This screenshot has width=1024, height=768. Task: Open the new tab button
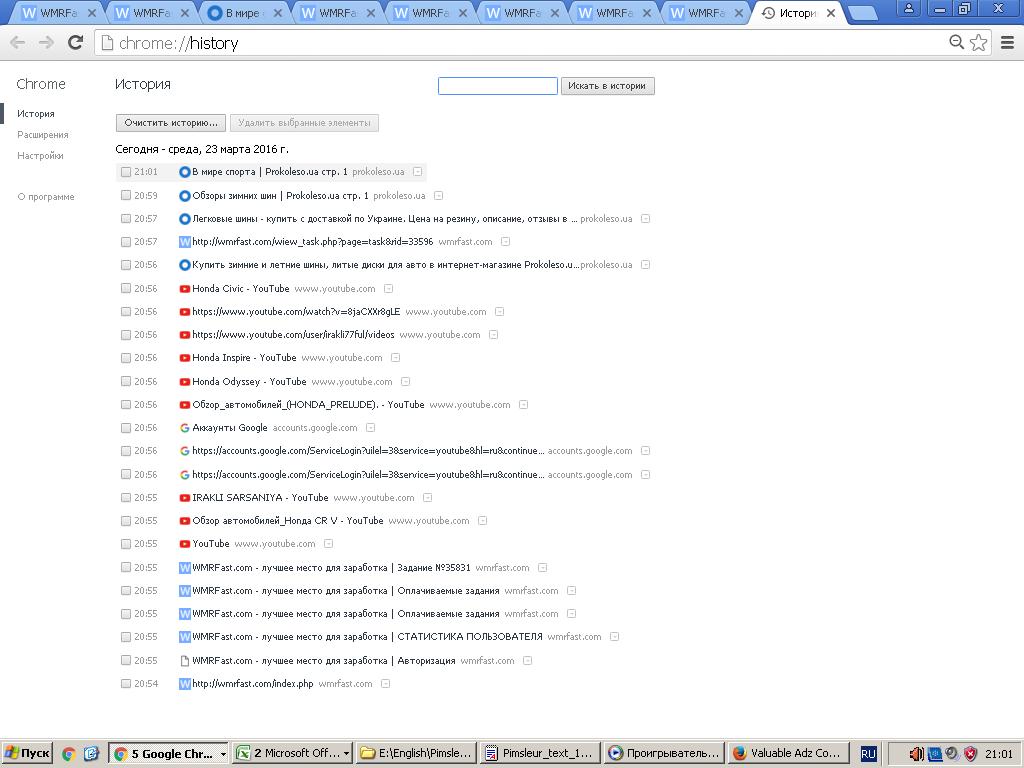(862, 14)
